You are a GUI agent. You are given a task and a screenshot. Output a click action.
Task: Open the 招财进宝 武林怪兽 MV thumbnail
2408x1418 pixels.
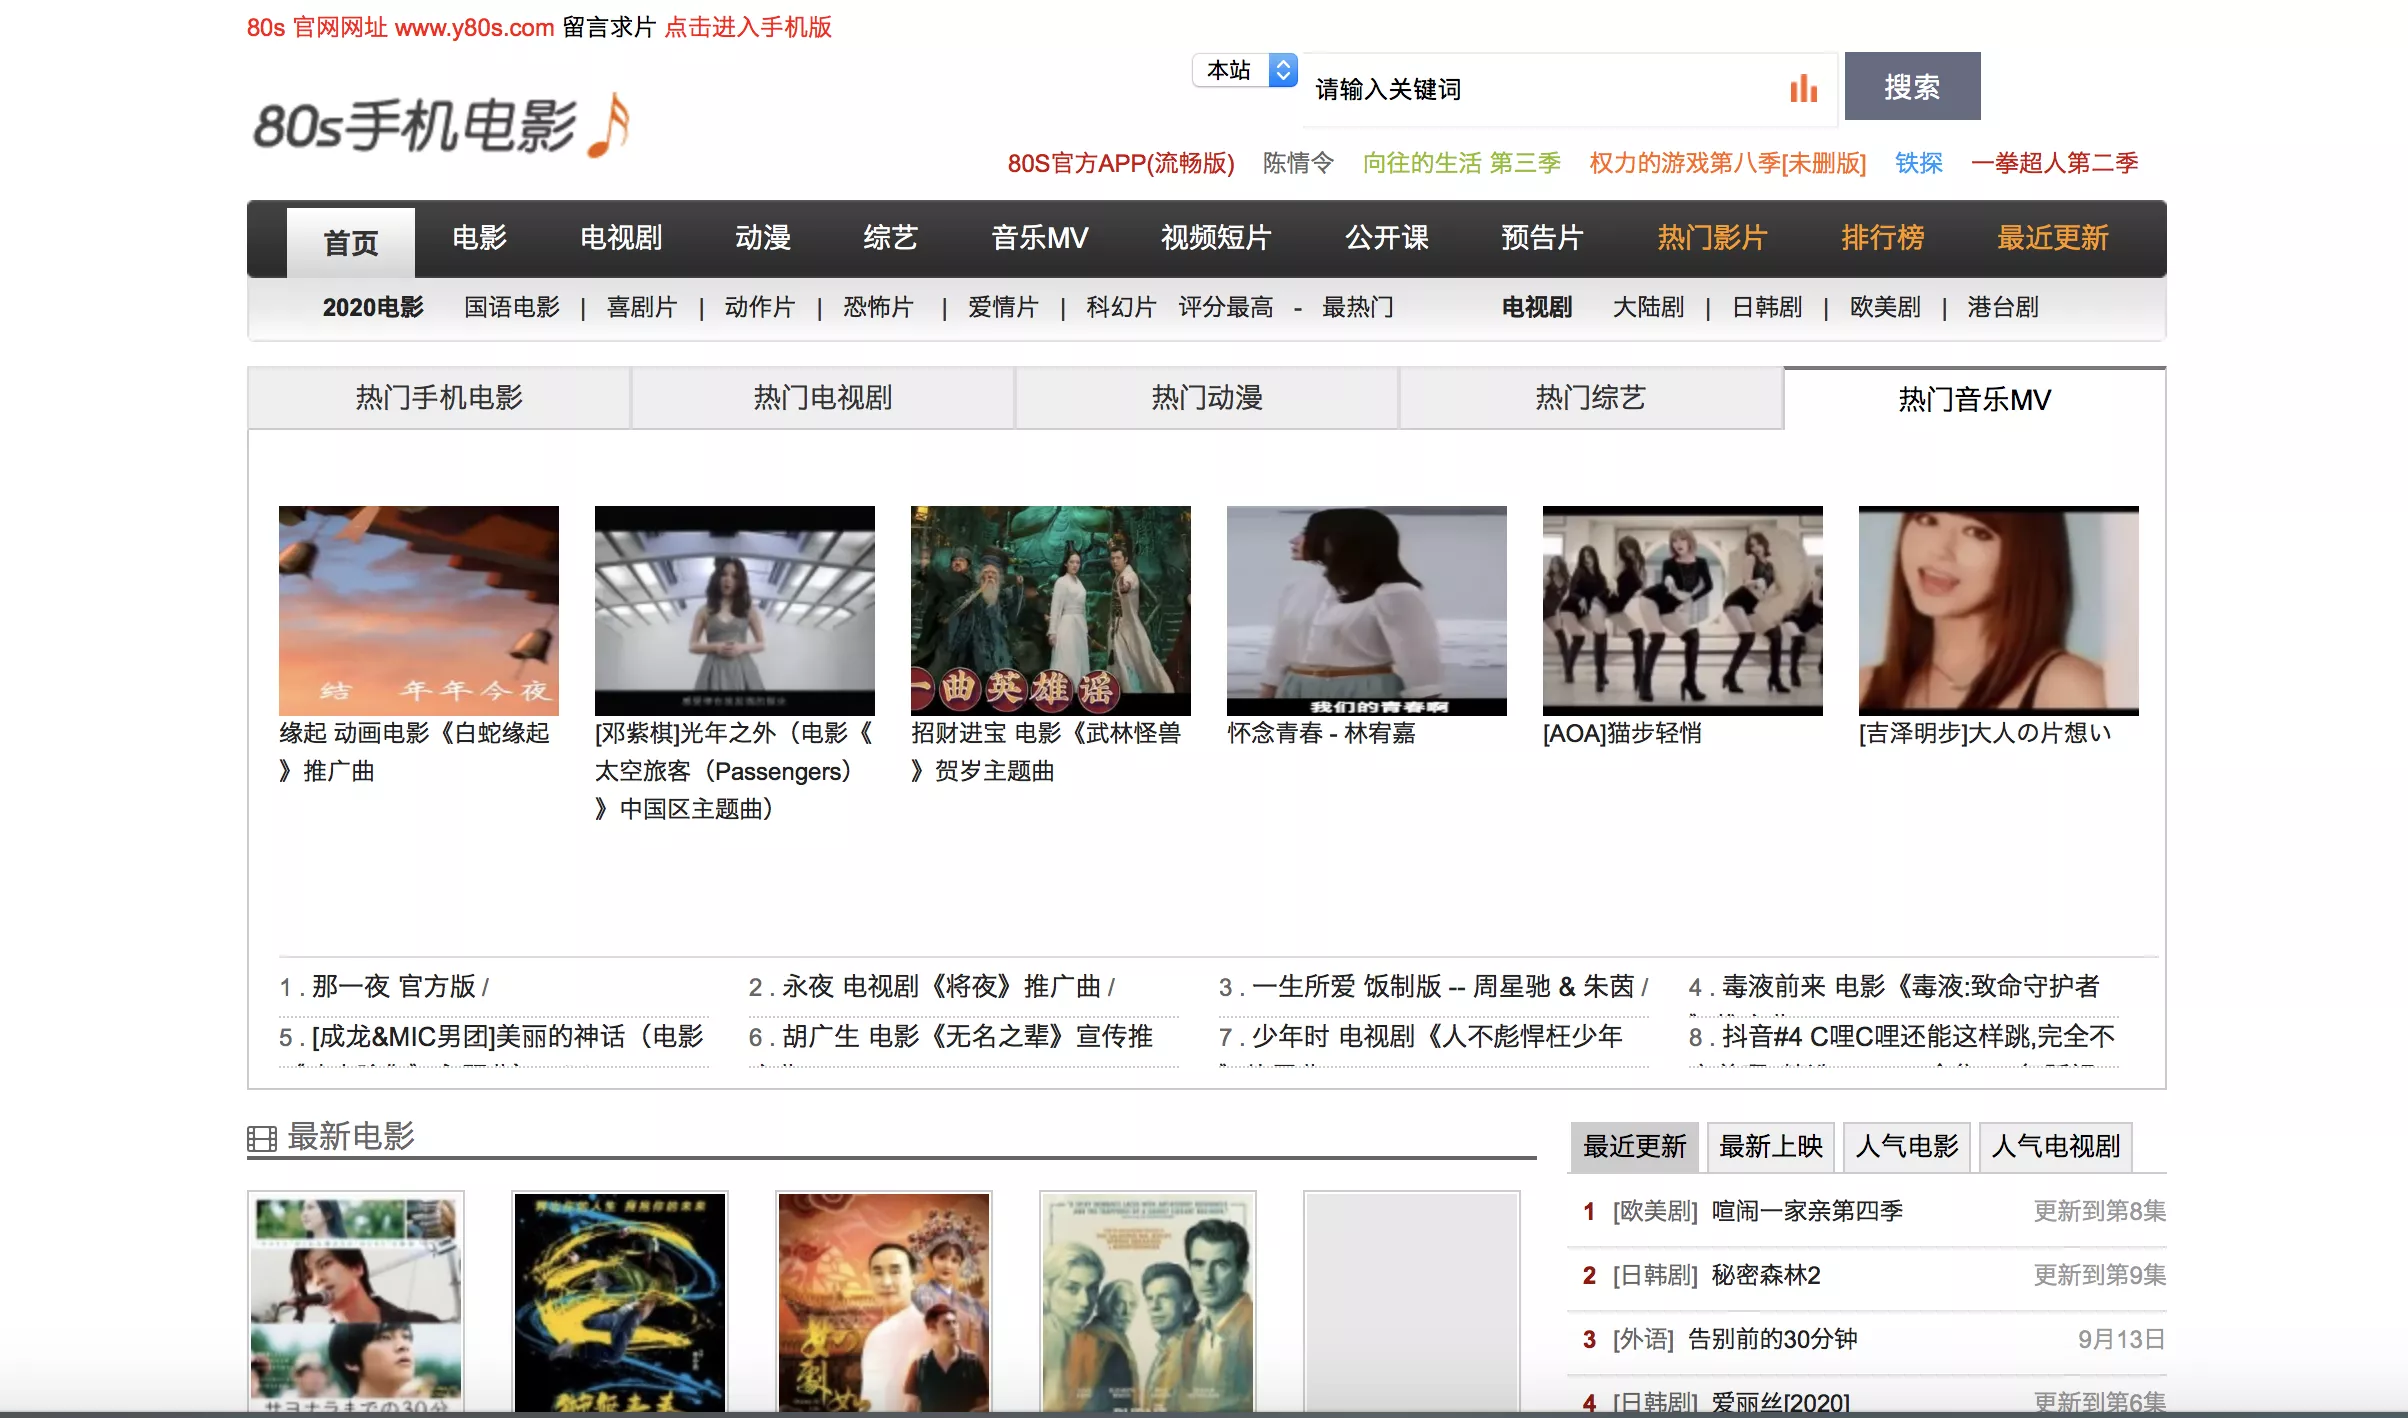pyautogui.click(x=1051, y=611)
